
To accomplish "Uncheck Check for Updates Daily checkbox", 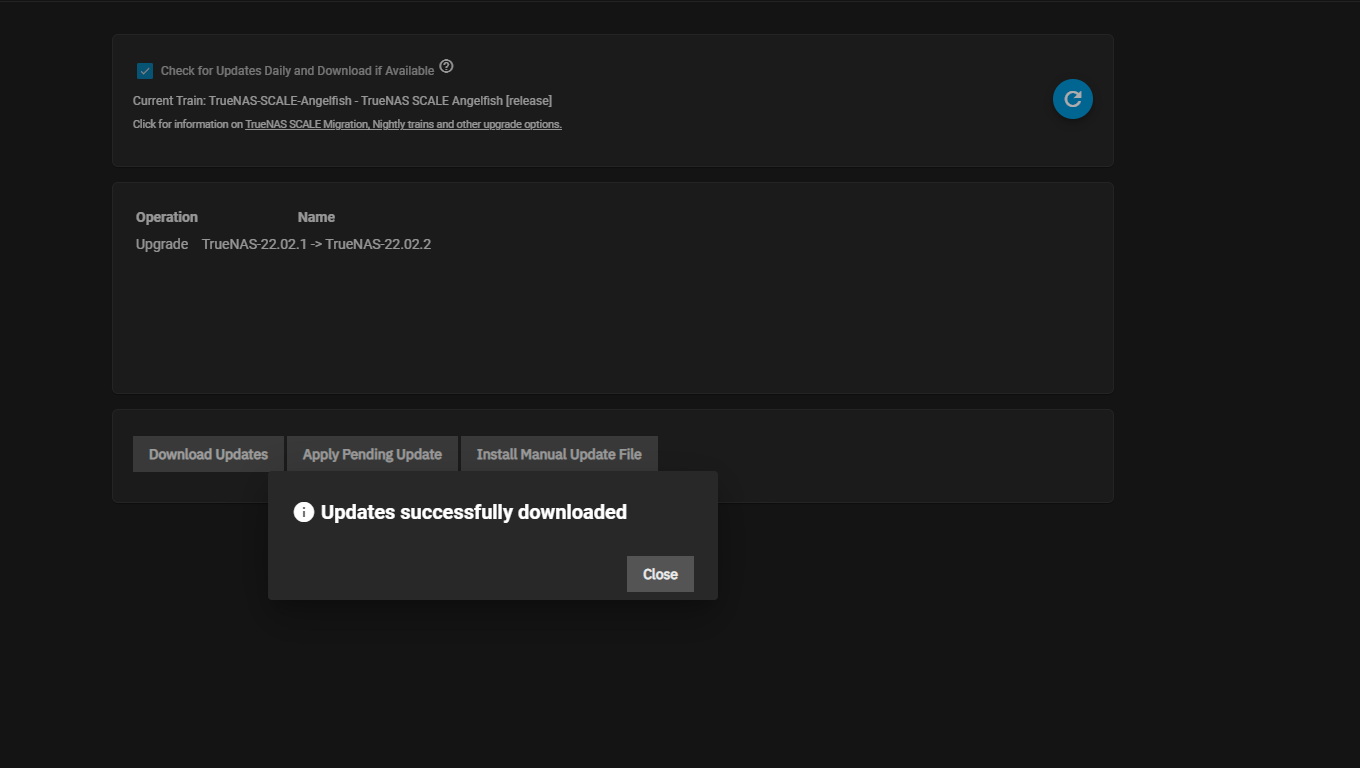I will [x=145, y=71].
